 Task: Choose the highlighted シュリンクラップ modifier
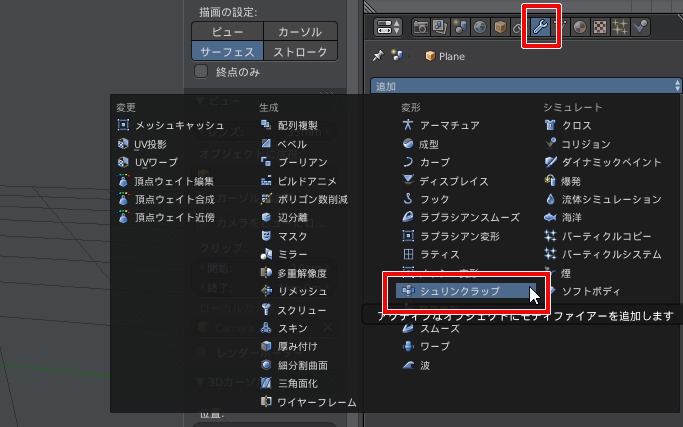click(x=466, y=291)
